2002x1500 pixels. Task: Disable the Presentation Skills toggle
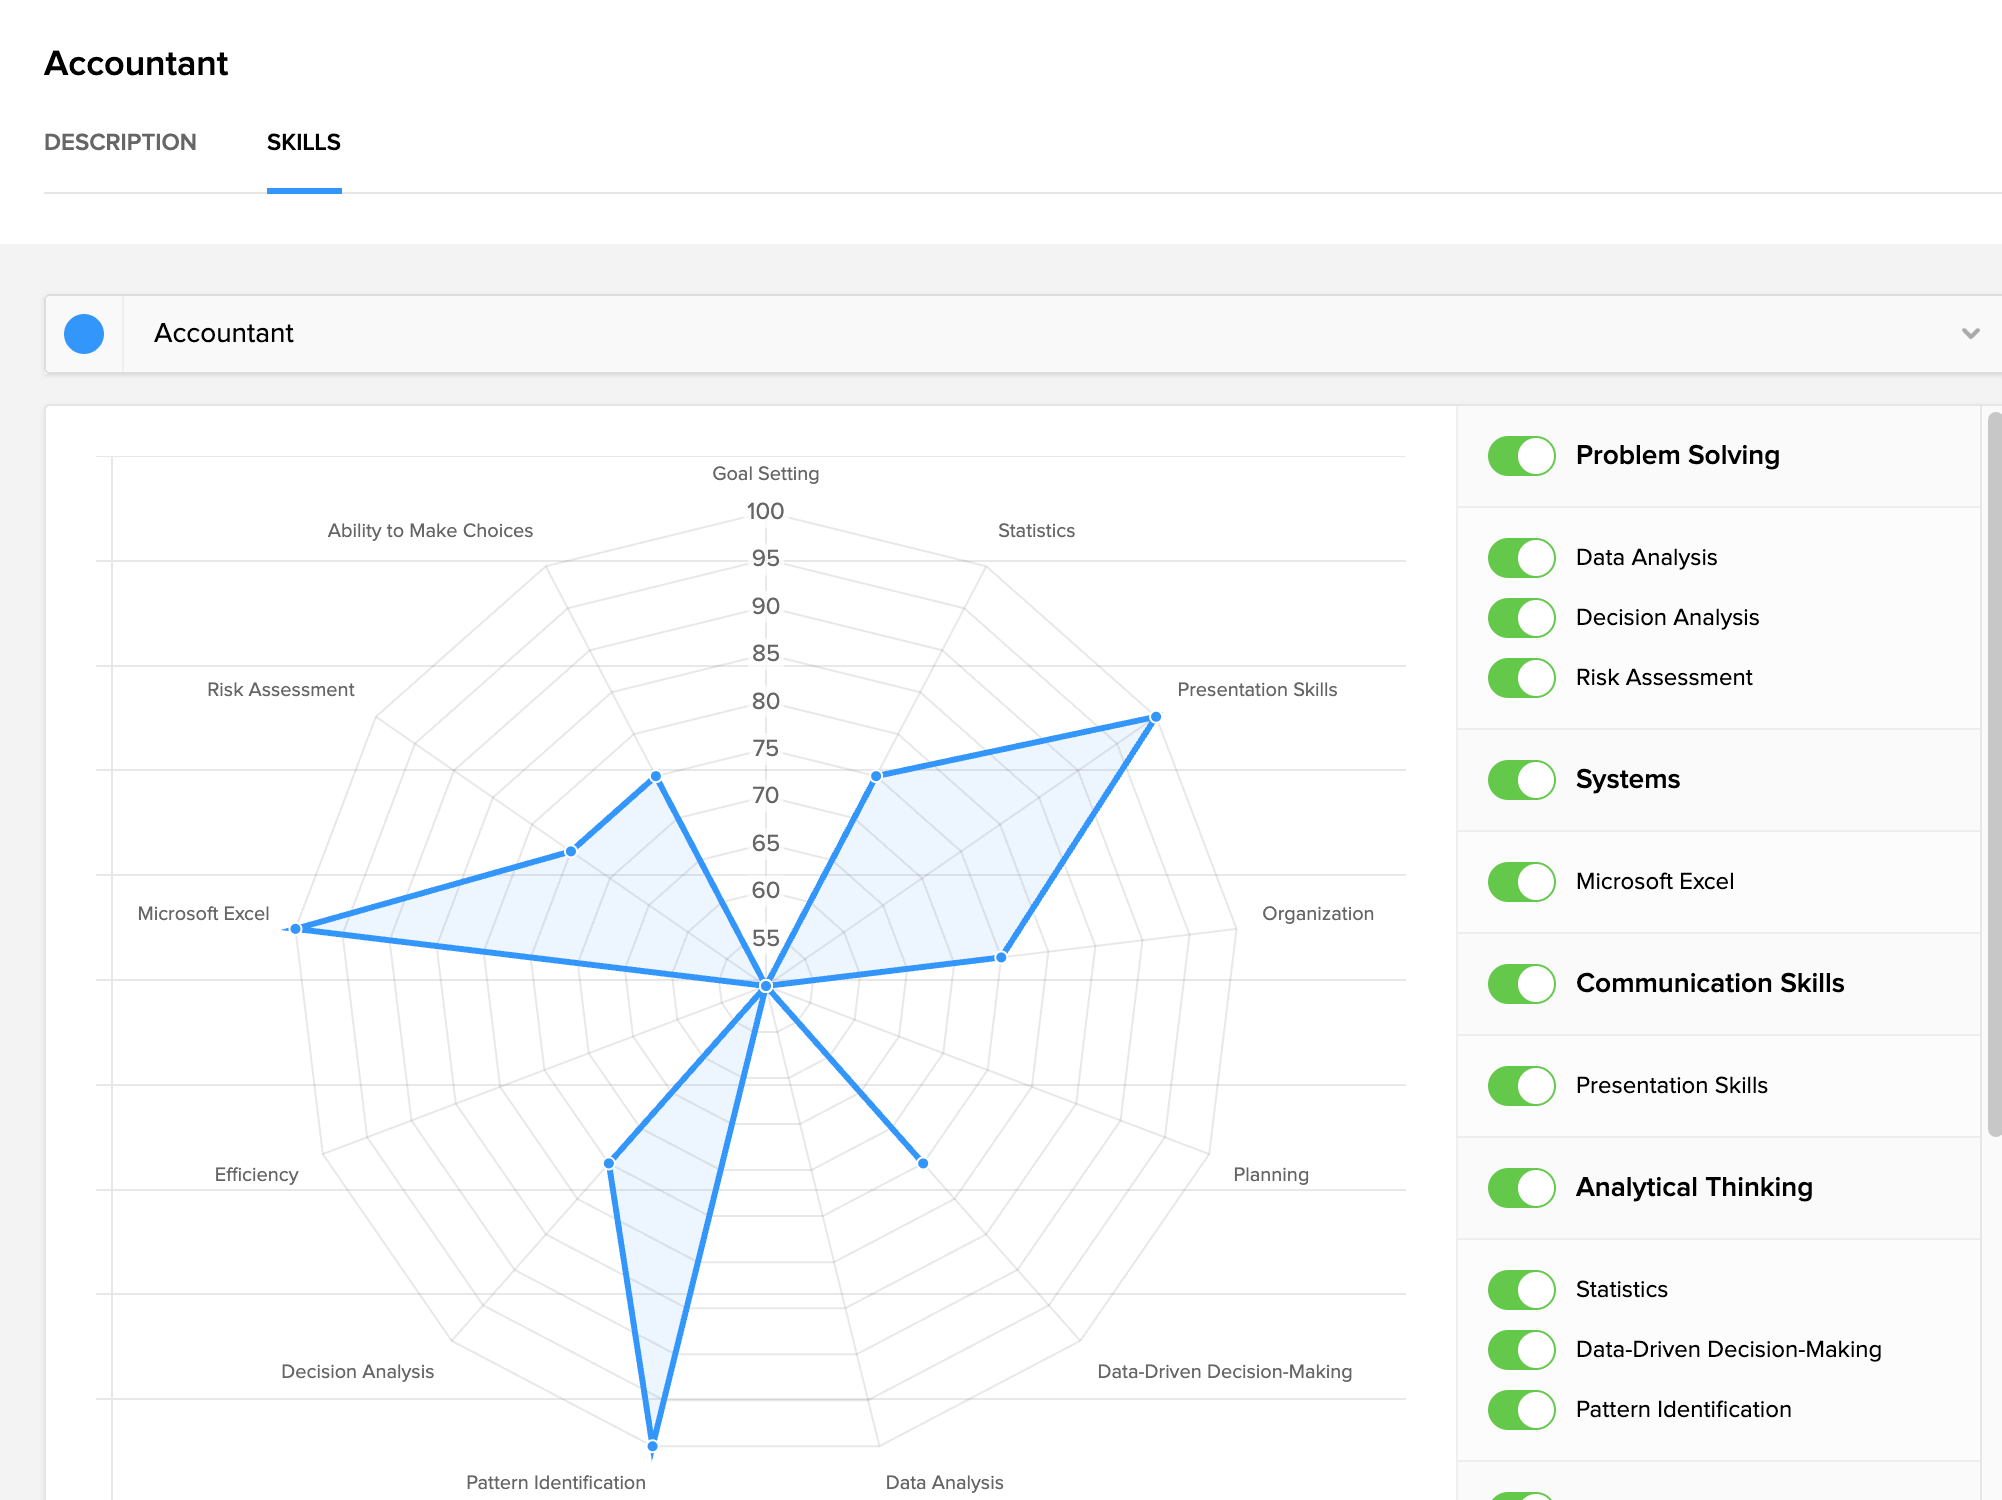point(1521,1085)
